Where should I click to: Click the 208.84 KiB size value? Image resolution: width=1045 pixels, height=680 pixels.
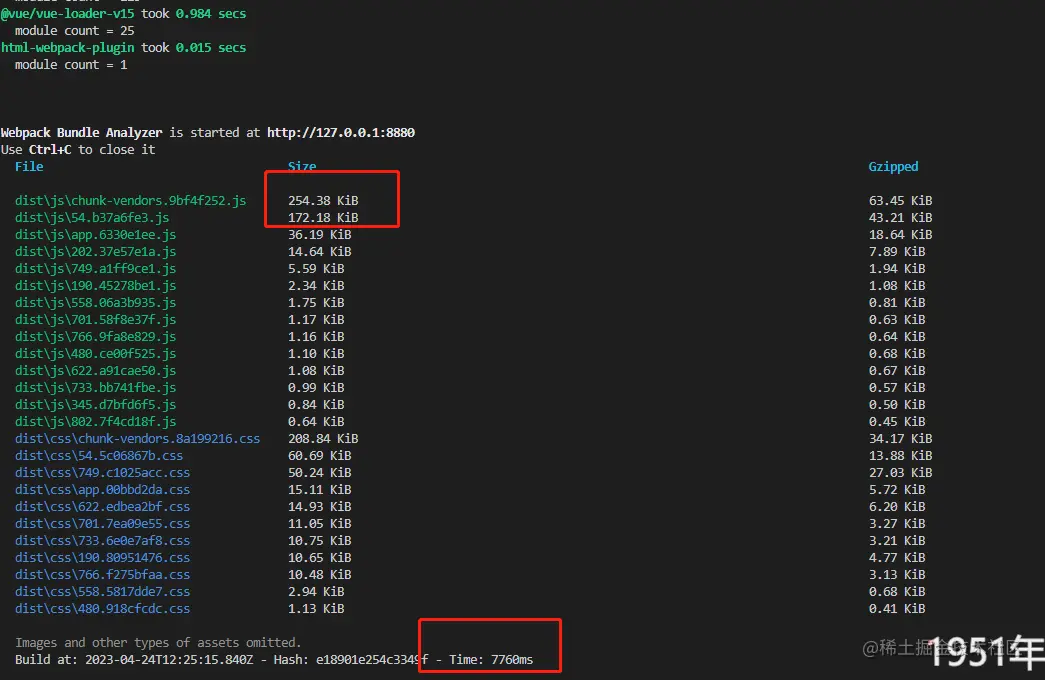[323, 439]
